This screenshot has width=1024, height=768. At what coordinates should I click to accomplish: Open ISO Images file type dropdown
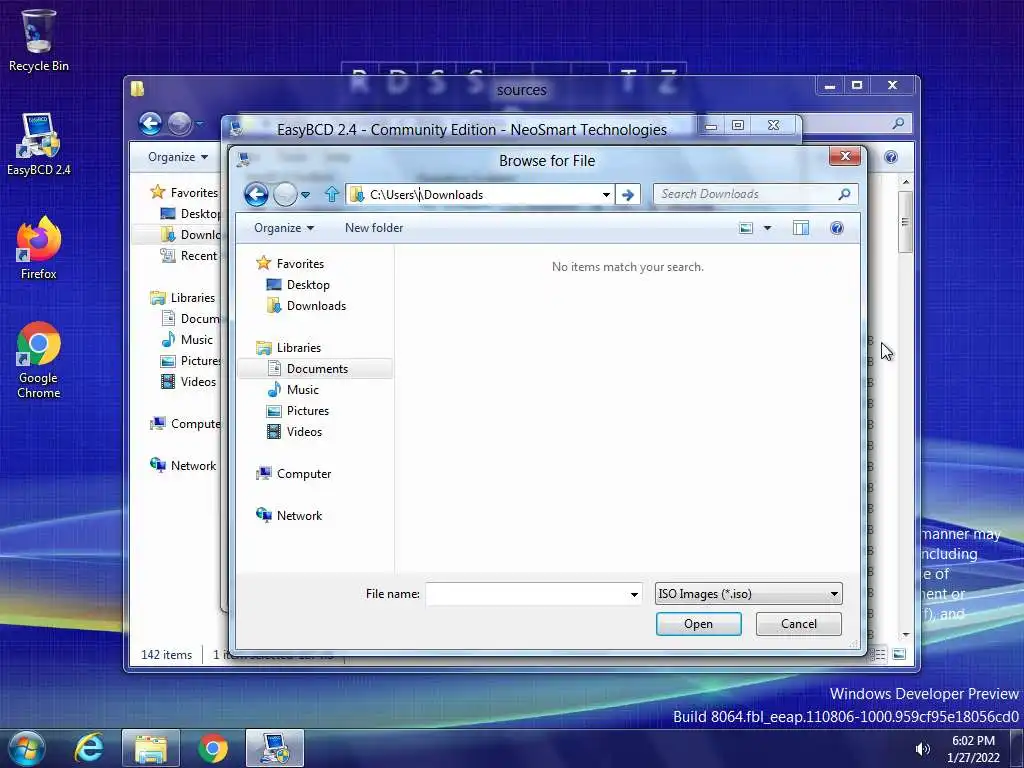(x=748, y=594)
